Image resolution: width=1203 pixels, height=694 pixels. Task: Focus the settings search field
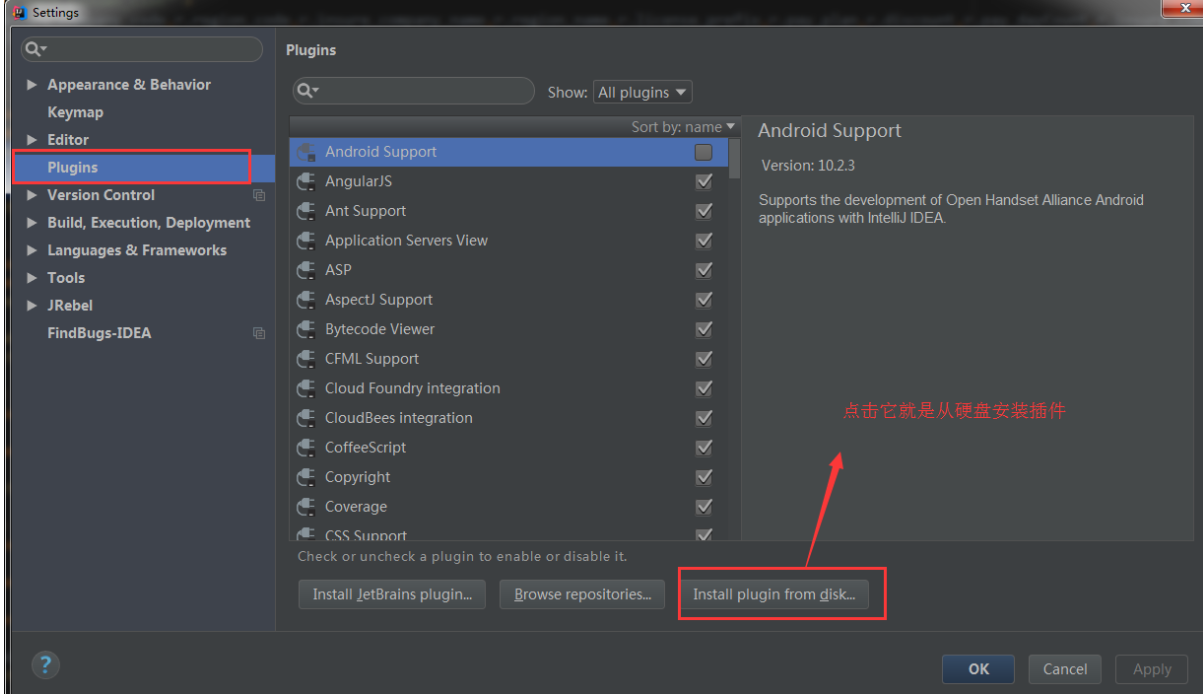click(142, 49)
